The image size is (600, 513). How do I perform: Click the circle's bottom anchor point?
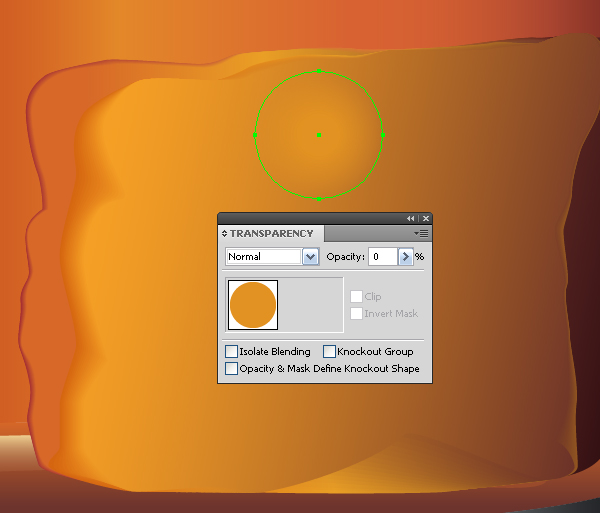pos(319,199)
